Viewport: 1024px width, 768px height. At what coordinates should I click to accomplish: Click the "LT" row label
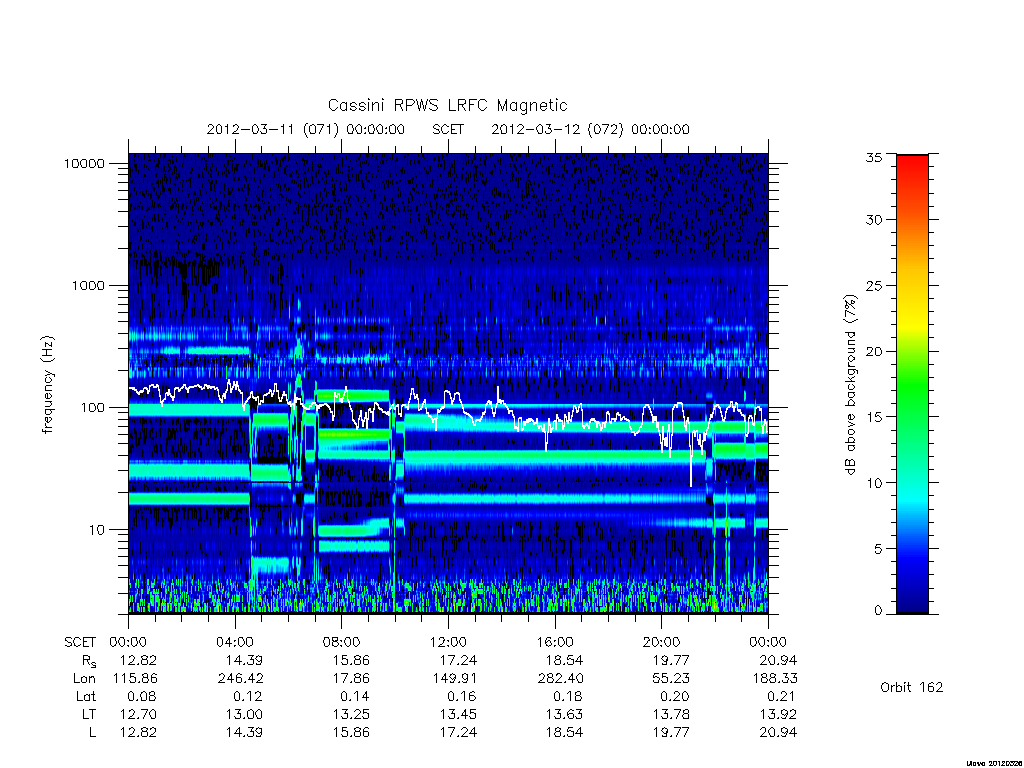tap(89, 714)
